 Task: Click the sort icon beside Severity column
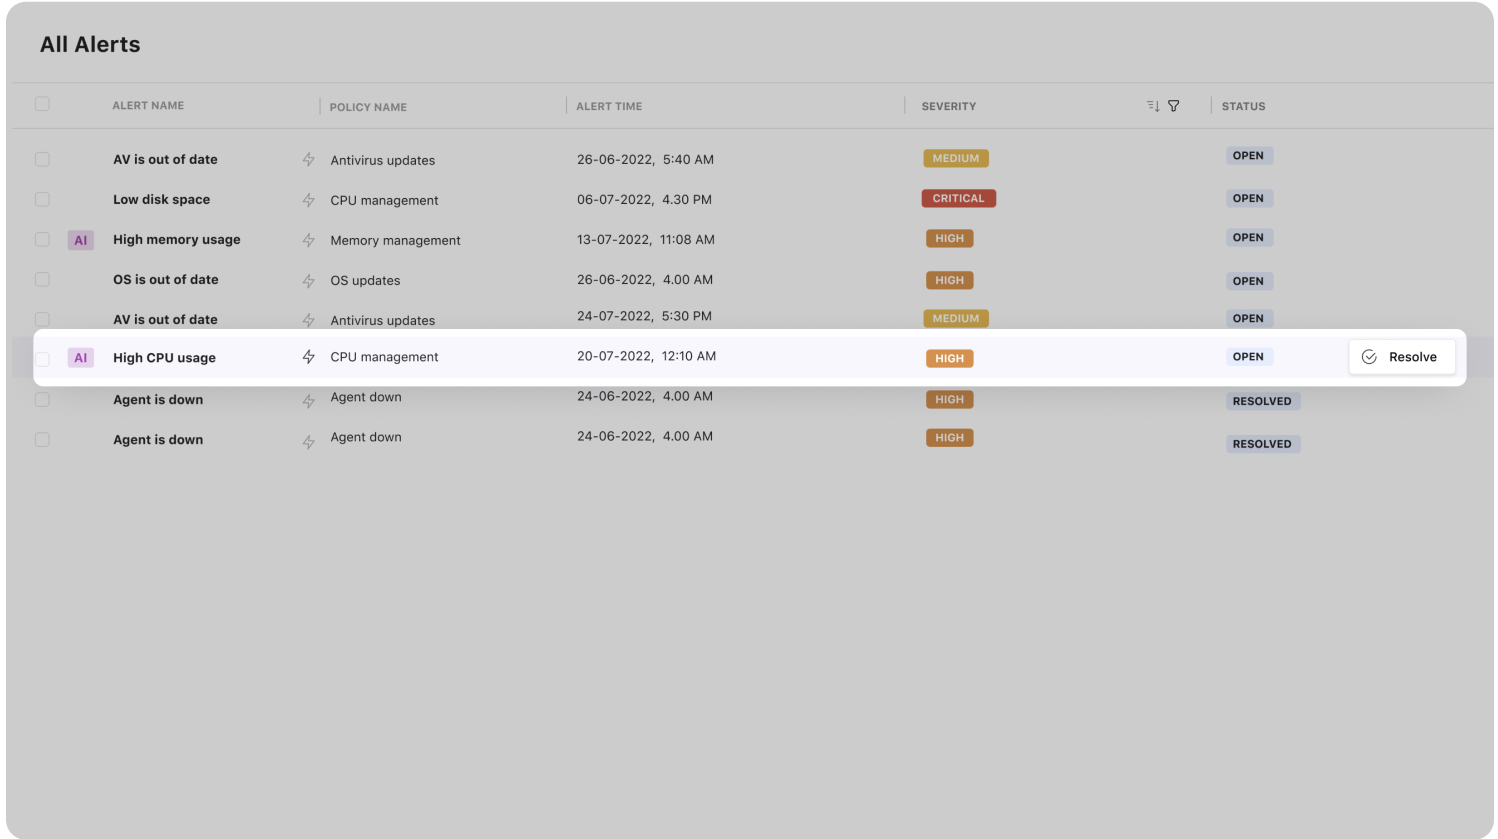pyautogui.click(x=1152, y=105)
